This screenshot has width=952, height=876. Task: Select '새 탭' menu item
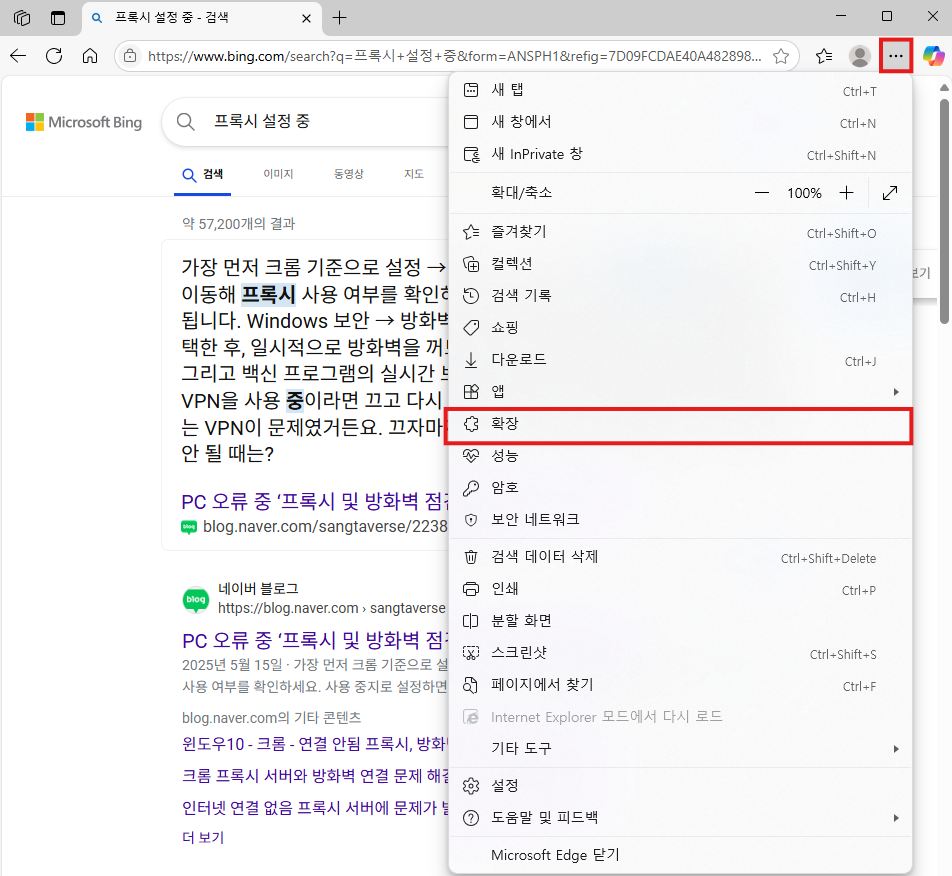pyautogui.click(x=680, y=90)
